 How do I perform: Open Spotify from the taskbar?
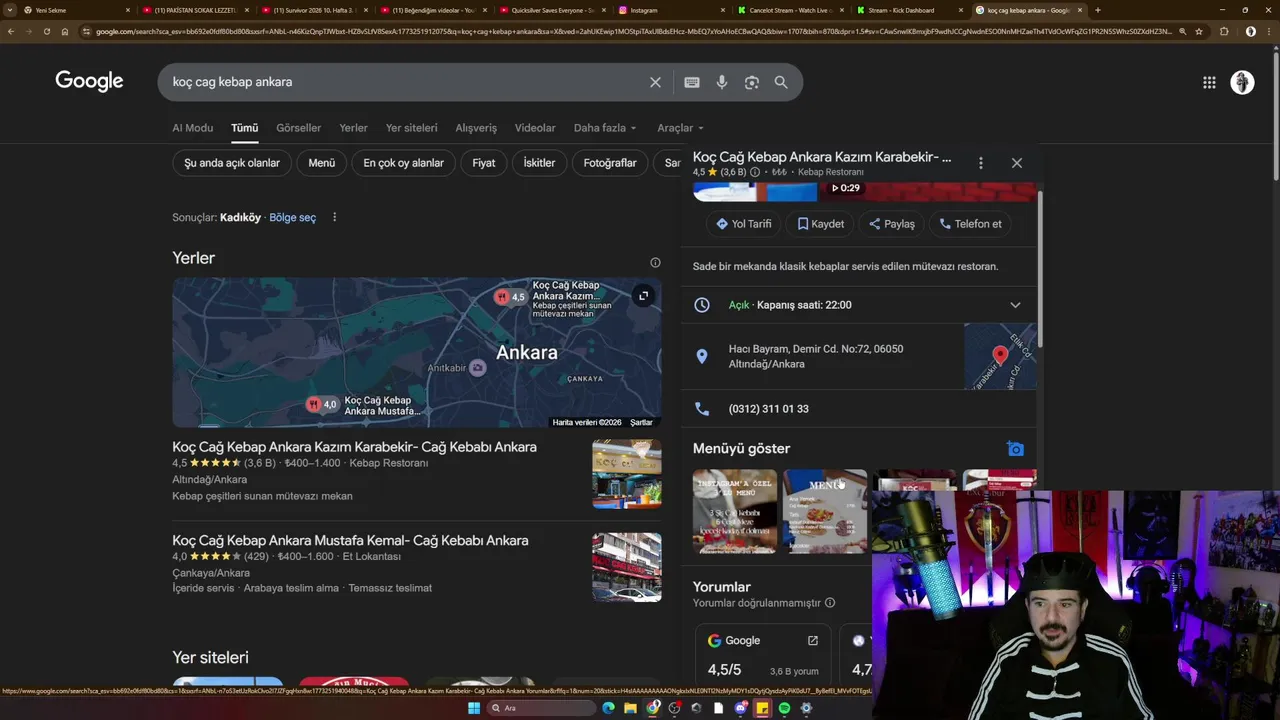point(784,708)
